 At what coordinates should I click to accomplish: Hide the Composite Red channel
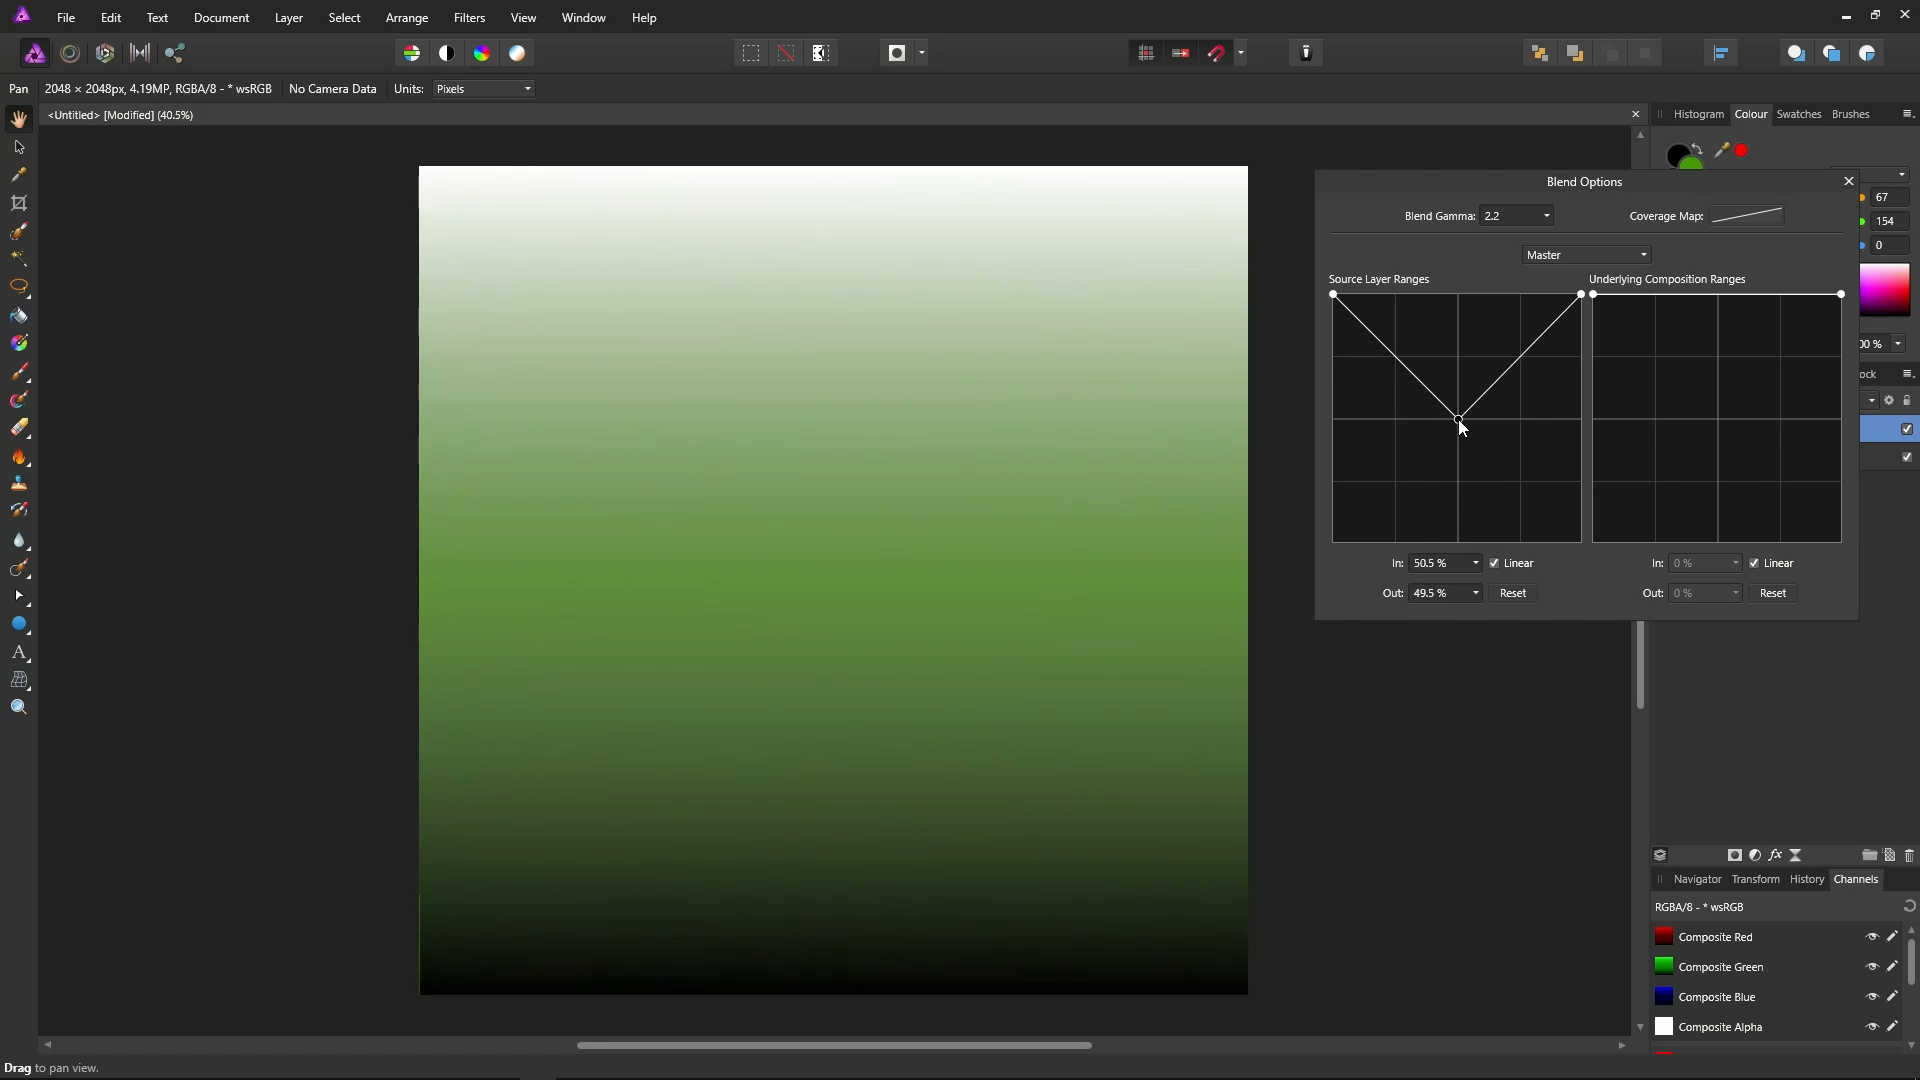point(1872,937)
